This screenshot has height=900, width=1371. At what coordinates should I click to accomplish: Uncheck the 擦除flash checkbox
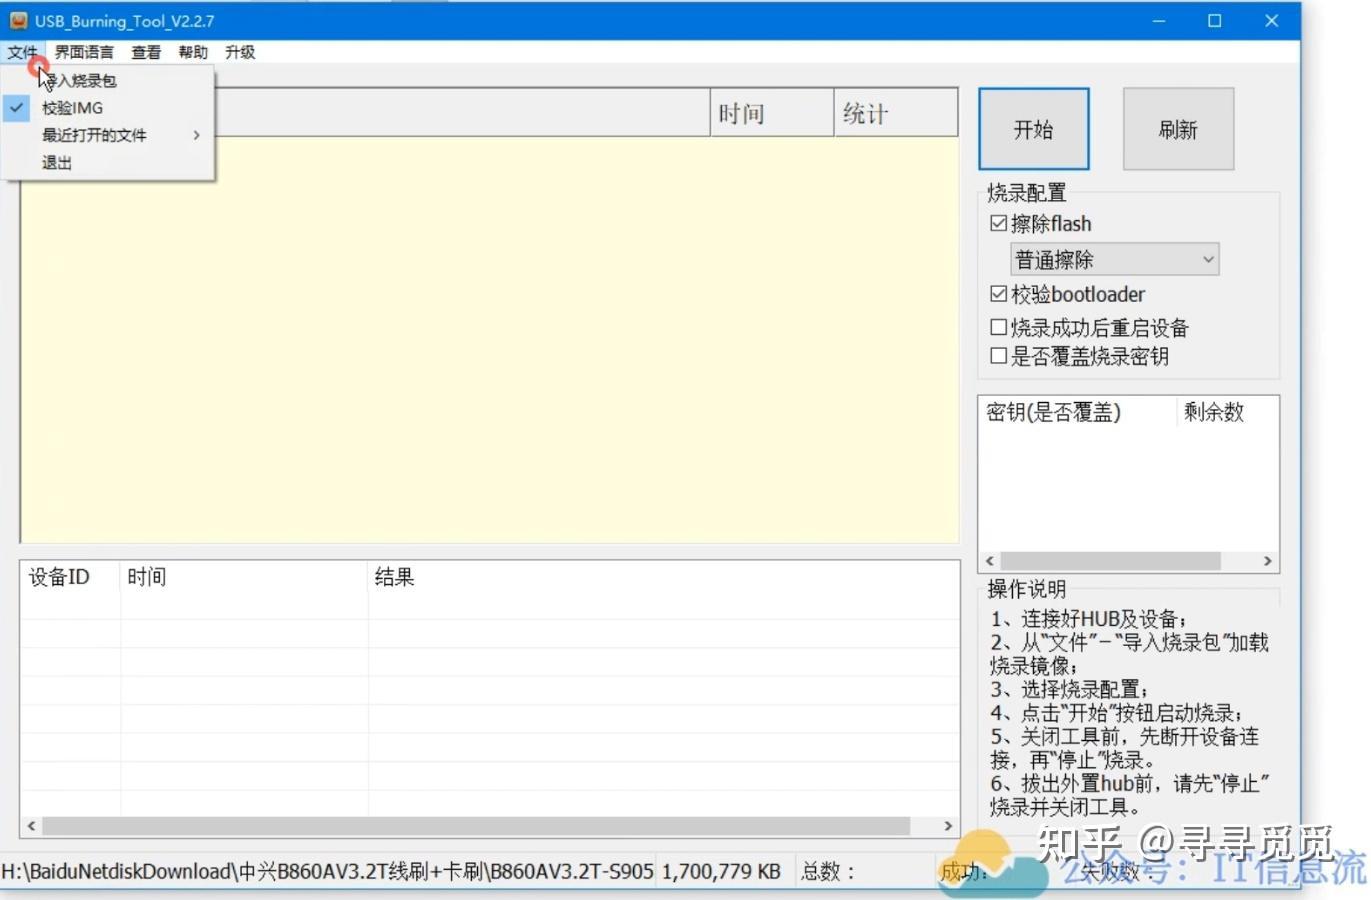click(x=998, y=223)
